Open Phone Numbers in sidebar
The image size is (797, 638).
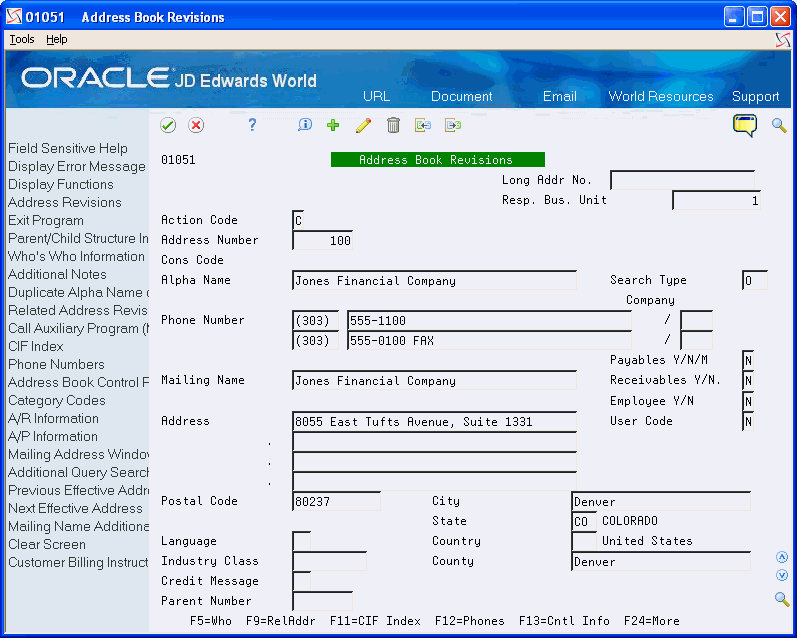56,364
